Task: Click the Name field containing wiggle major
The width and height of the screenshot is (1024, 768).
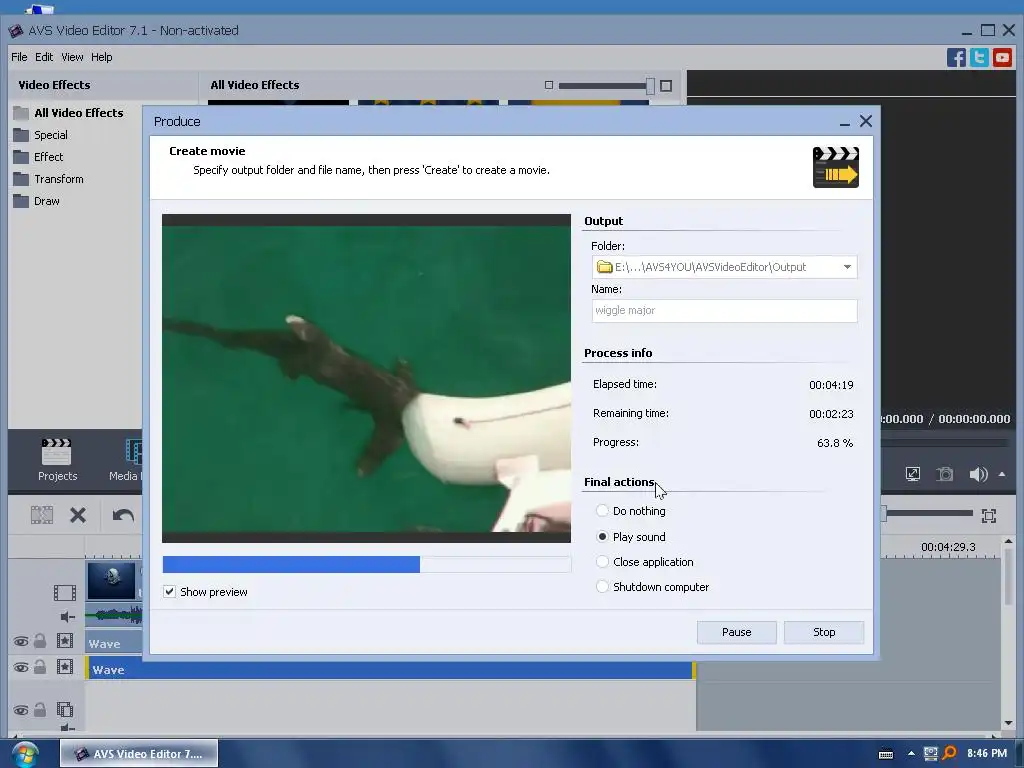Action: tap(724, 311)
